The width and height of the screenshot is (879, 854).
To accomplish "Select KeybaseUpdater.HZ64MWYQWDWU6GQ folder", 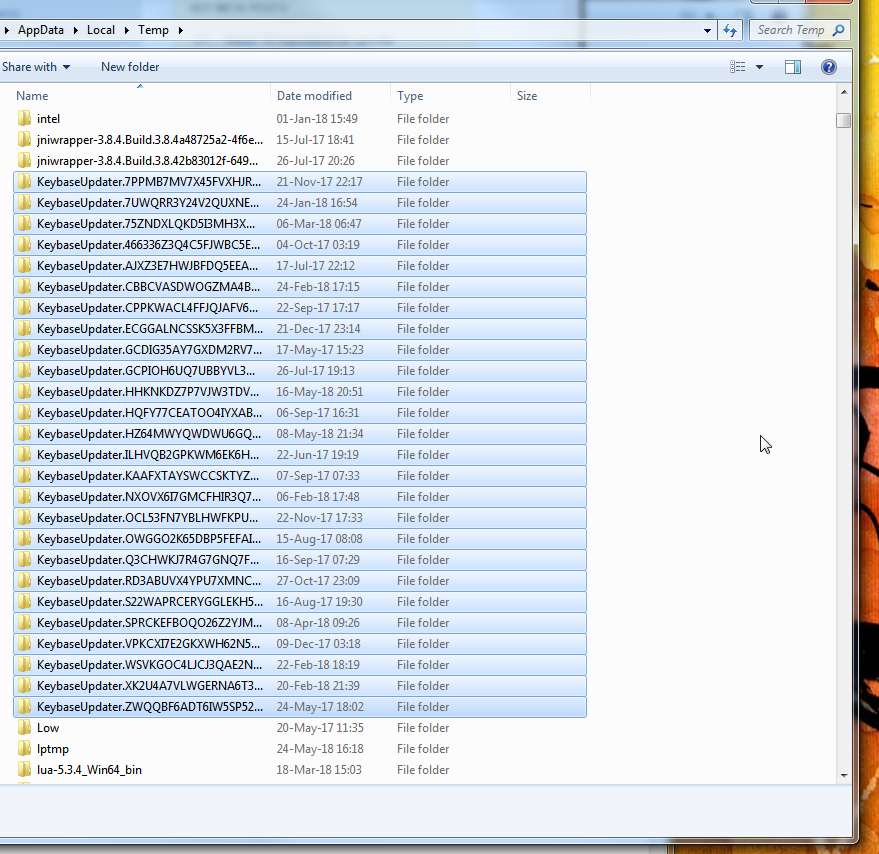I will coord(300,434).
